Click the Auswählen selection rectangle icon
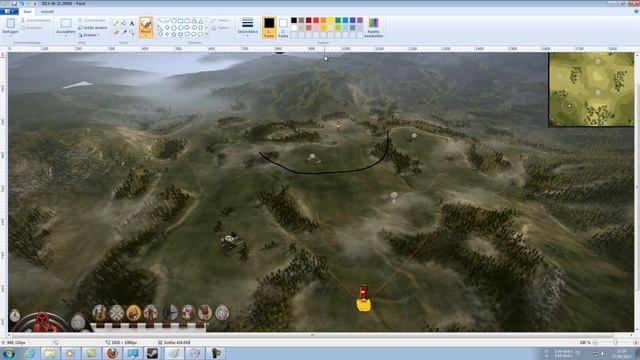Image resolution: width=640 pixels, height=360 pixels. pos(66,23)
